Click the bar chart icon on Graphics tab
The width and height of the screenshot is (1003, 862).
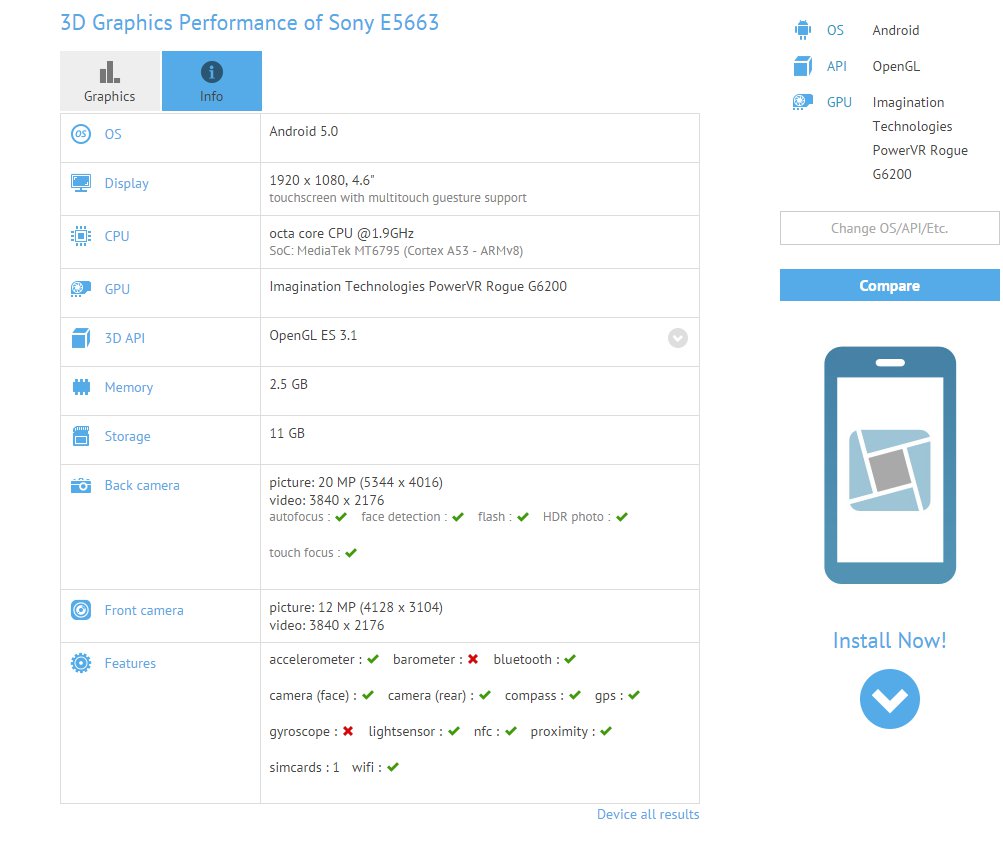(x=109, y=72)
